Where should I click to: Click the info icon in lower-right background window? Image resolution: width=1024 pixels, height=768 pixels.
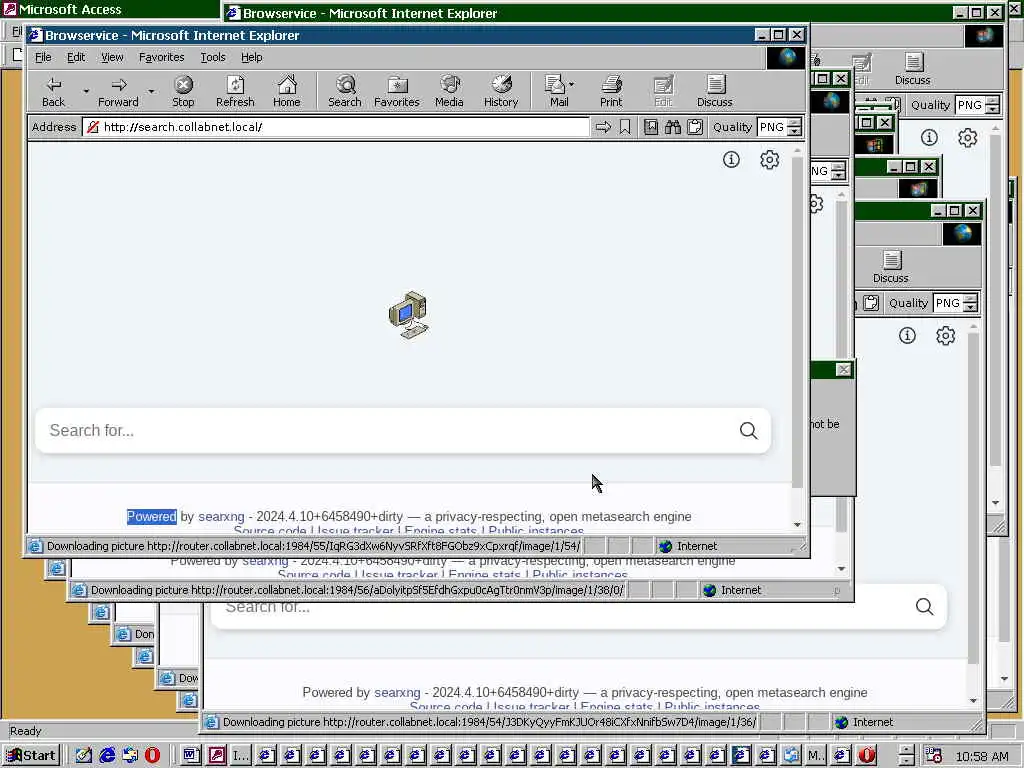(x=907, y=336)
